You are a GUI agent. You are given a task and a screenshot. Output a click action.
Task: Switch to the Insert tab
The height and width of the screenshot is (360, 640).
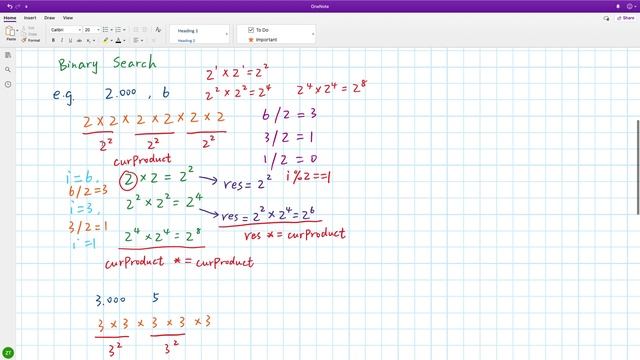(x=30, y=18)
